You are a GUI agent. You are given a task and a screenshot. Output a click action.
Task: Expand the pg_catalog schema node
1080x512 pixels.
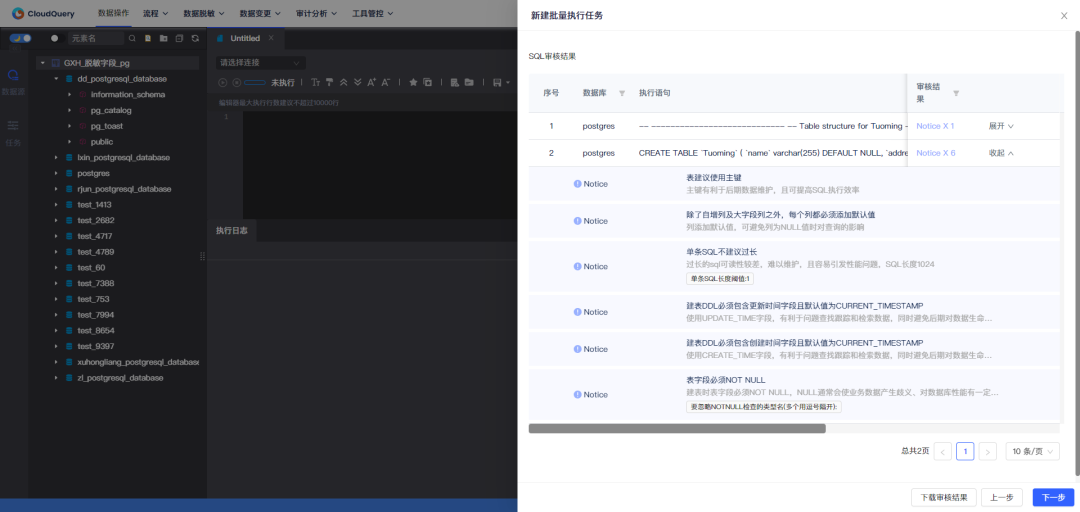point(70,110)
